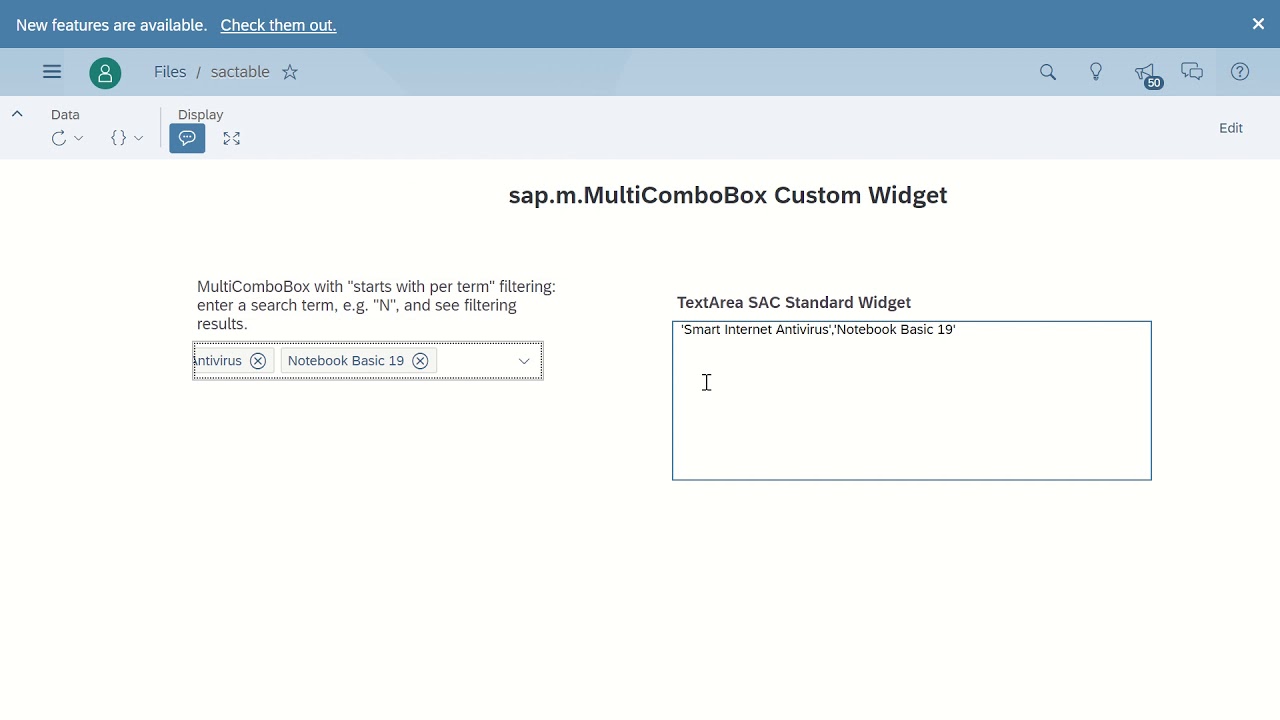Toggle the comment mode display button
Screen dimensions: 1280x720
(x=187, y=139)
